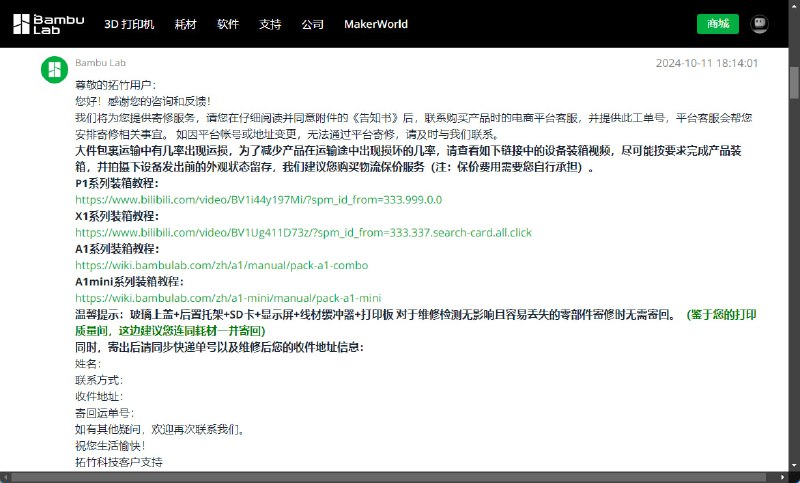Image resolution: width=800 pixels, height=483 pixels.
Task: Click the sender name Bambu Lab
Action: [100, 63]
